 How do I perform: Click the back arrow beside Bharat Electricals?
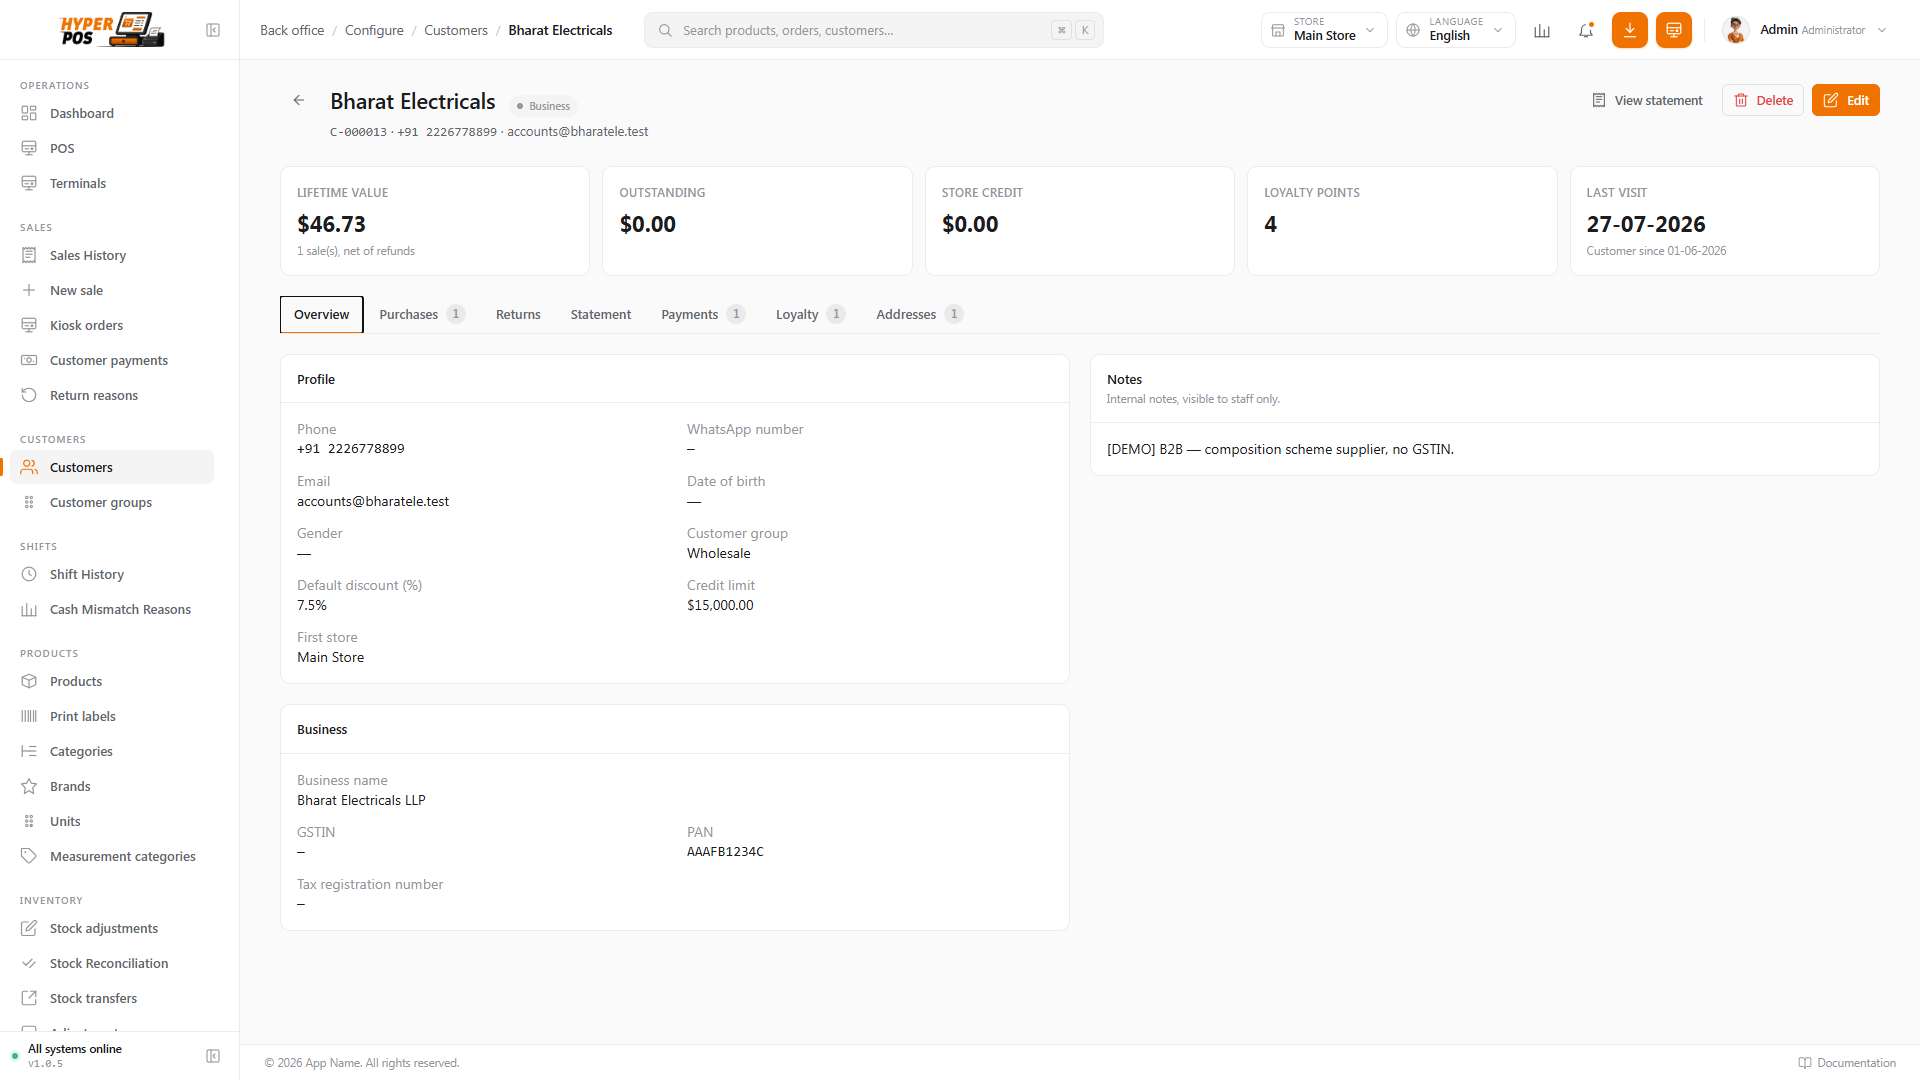pos(299,100)
